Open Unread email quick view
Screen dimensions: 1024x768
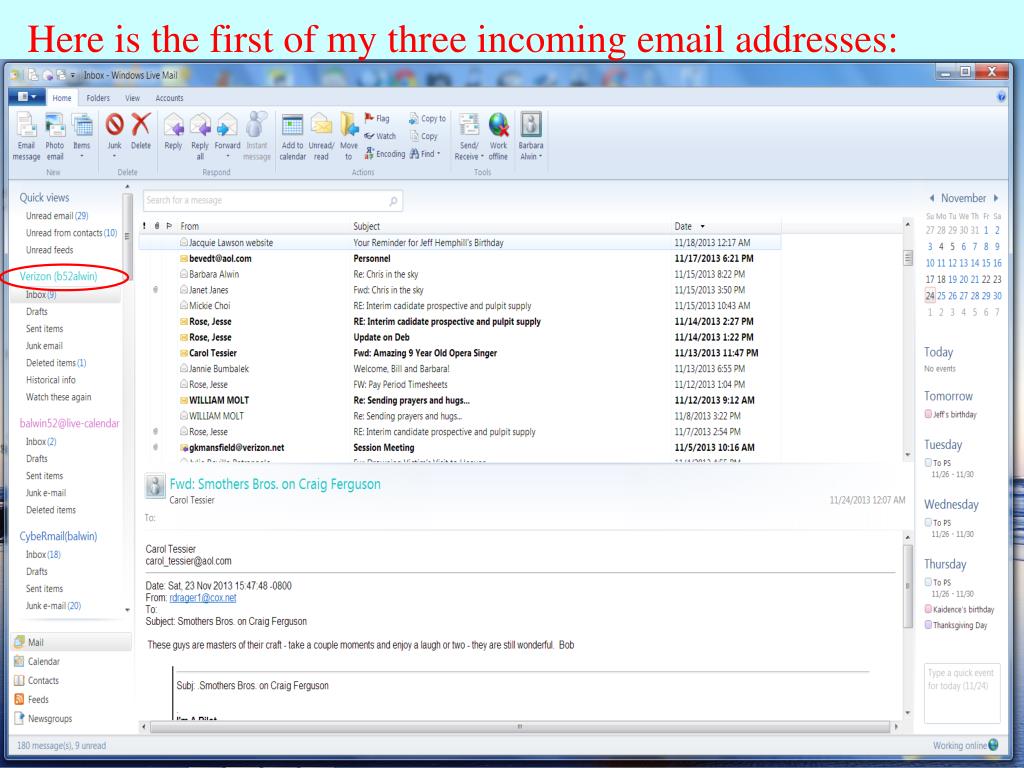click(57, 216)
